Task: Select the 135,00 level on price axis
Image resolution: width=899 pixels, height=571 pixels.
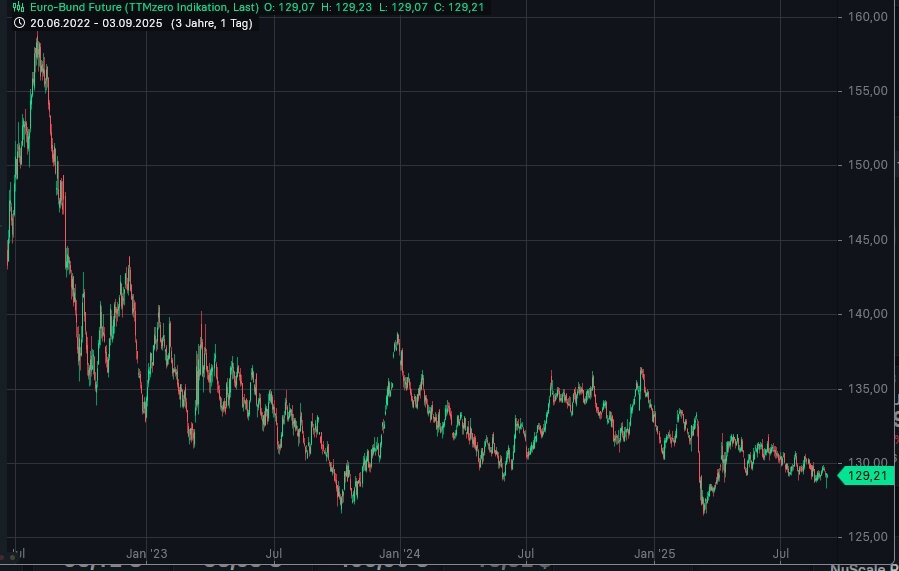Action: point(866,389)
